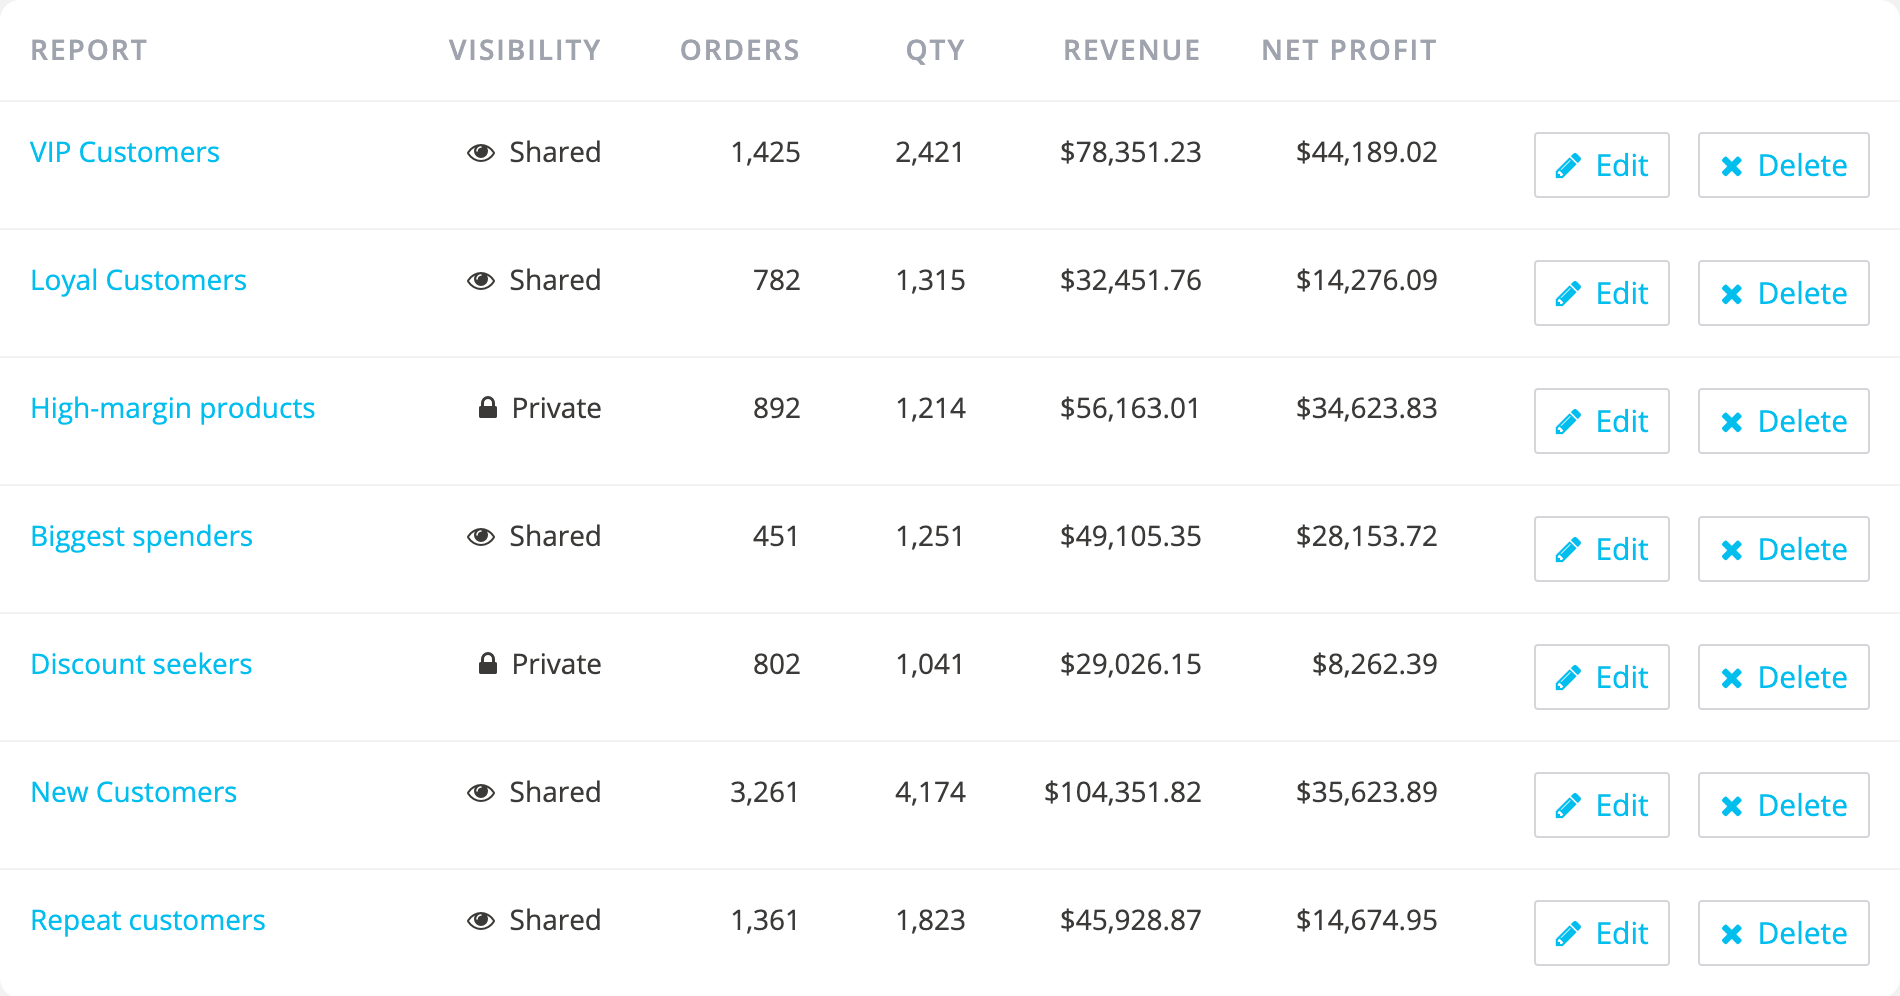Select the net profit value $35,623.89

(1367, 792)
